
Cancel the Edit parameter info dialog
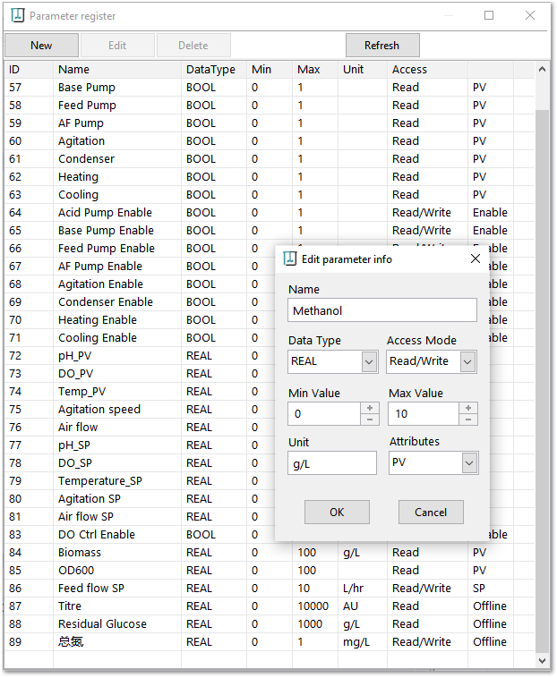click(431, 512)
